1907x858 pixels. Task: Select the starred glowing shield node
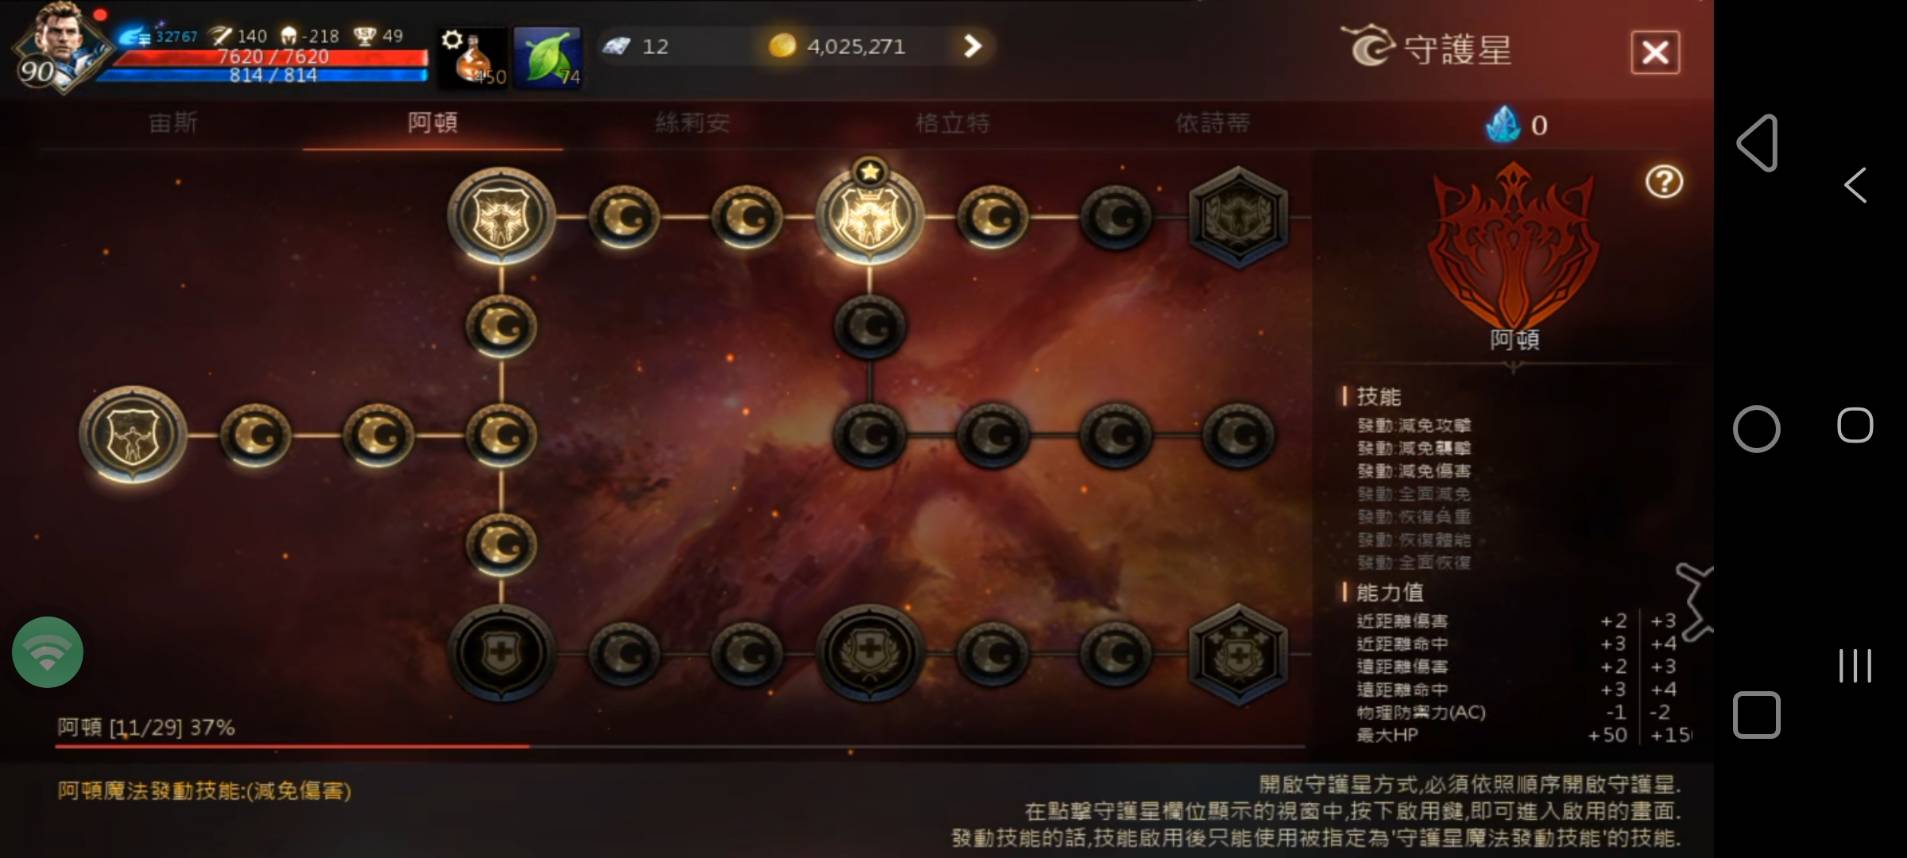point(870,215)
